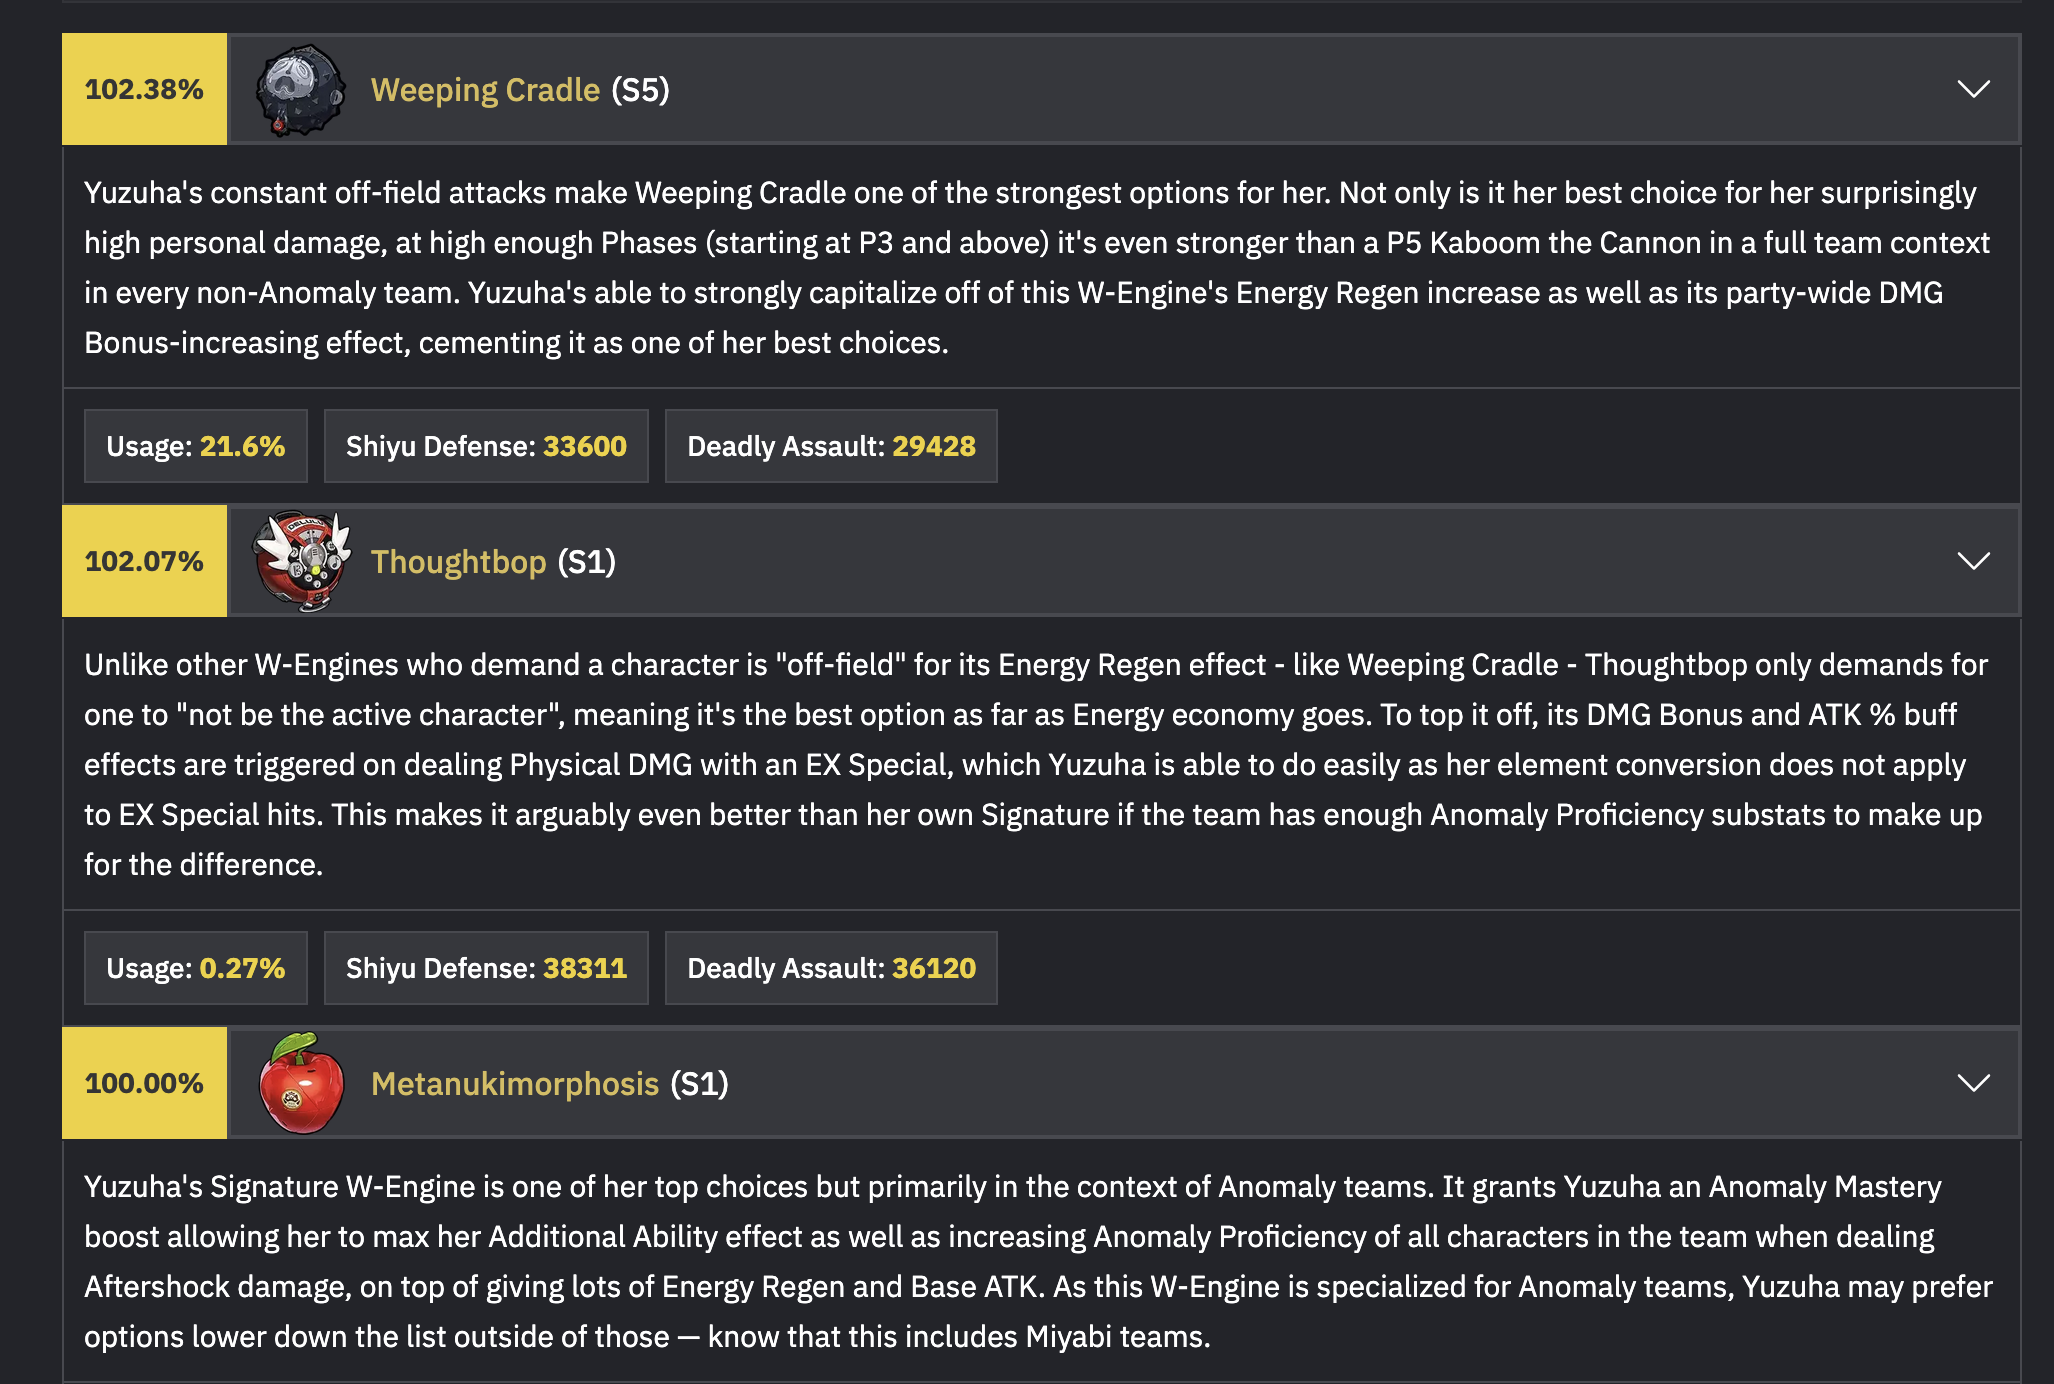Click the Metanukimorphosis red apple icon
This screenshot has width=2054, height=1384.
[301, 1084]
